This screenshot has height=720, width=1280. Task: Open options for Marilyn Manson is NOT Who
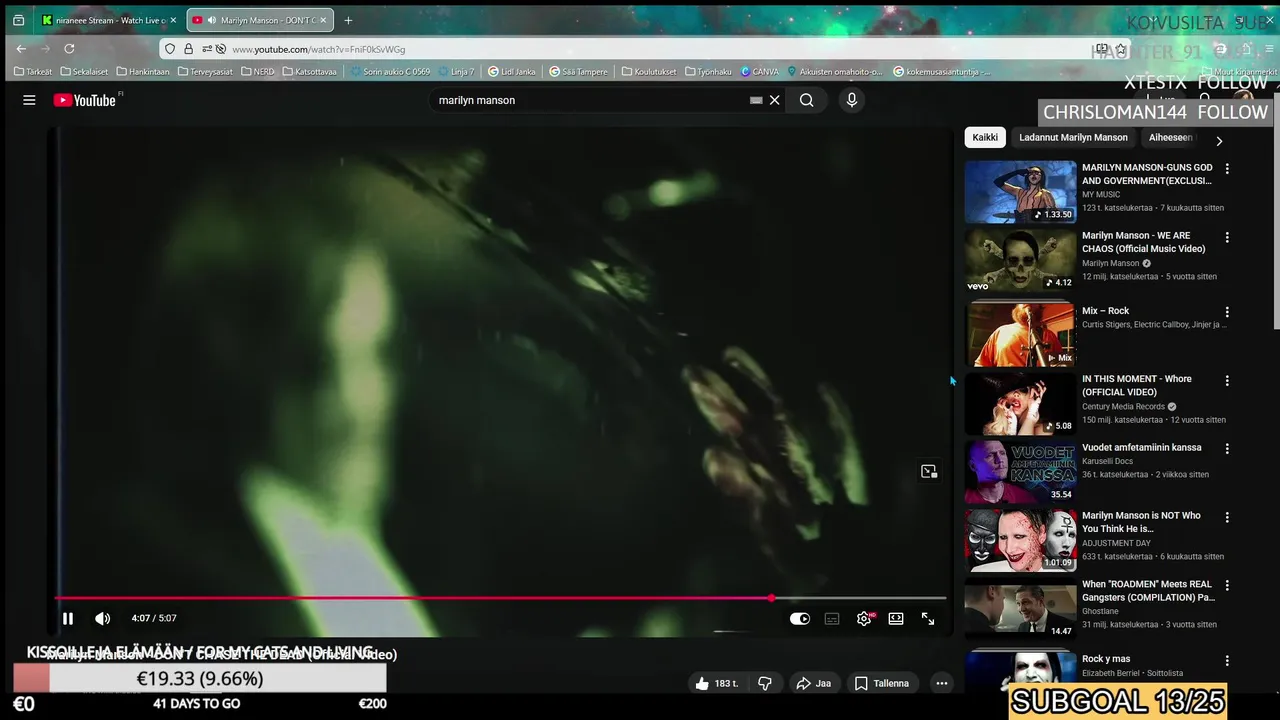(x=1227, y=517)
